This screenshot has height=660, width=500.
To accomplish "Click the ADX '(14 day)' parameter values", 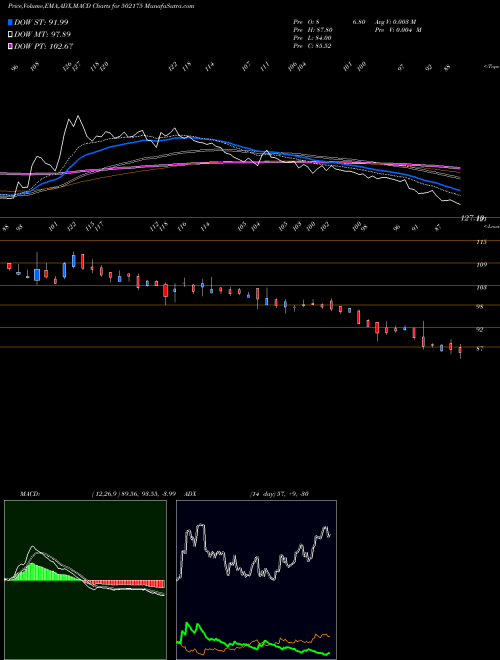I will tap(279, 493).
